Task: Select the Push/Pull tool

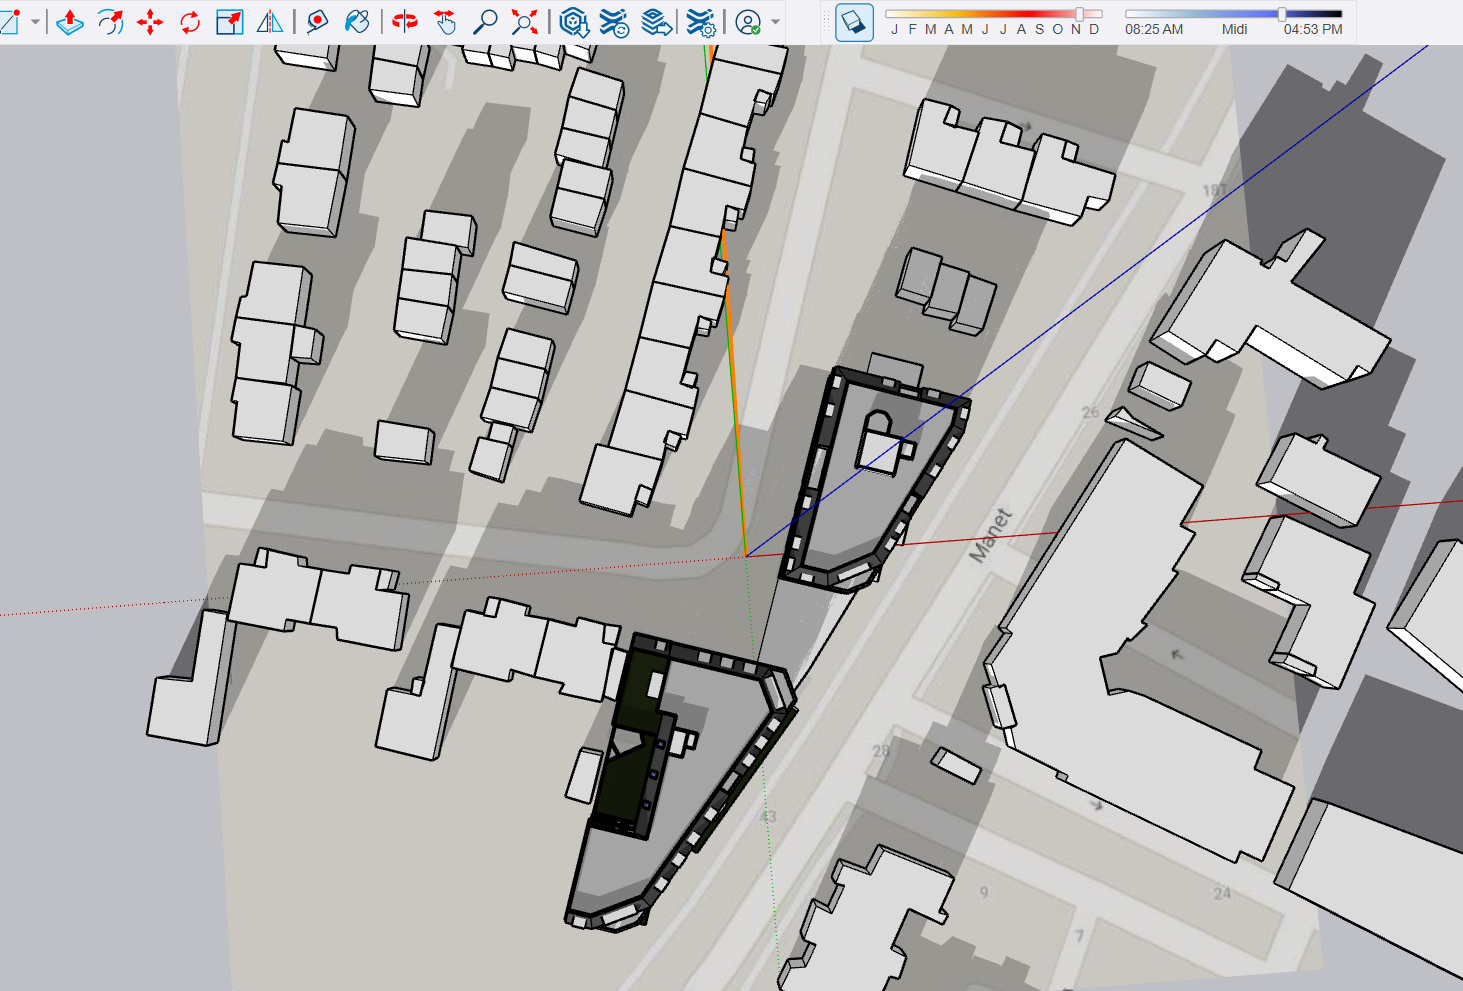Action: pyautogui.click(x=70, y=22)
